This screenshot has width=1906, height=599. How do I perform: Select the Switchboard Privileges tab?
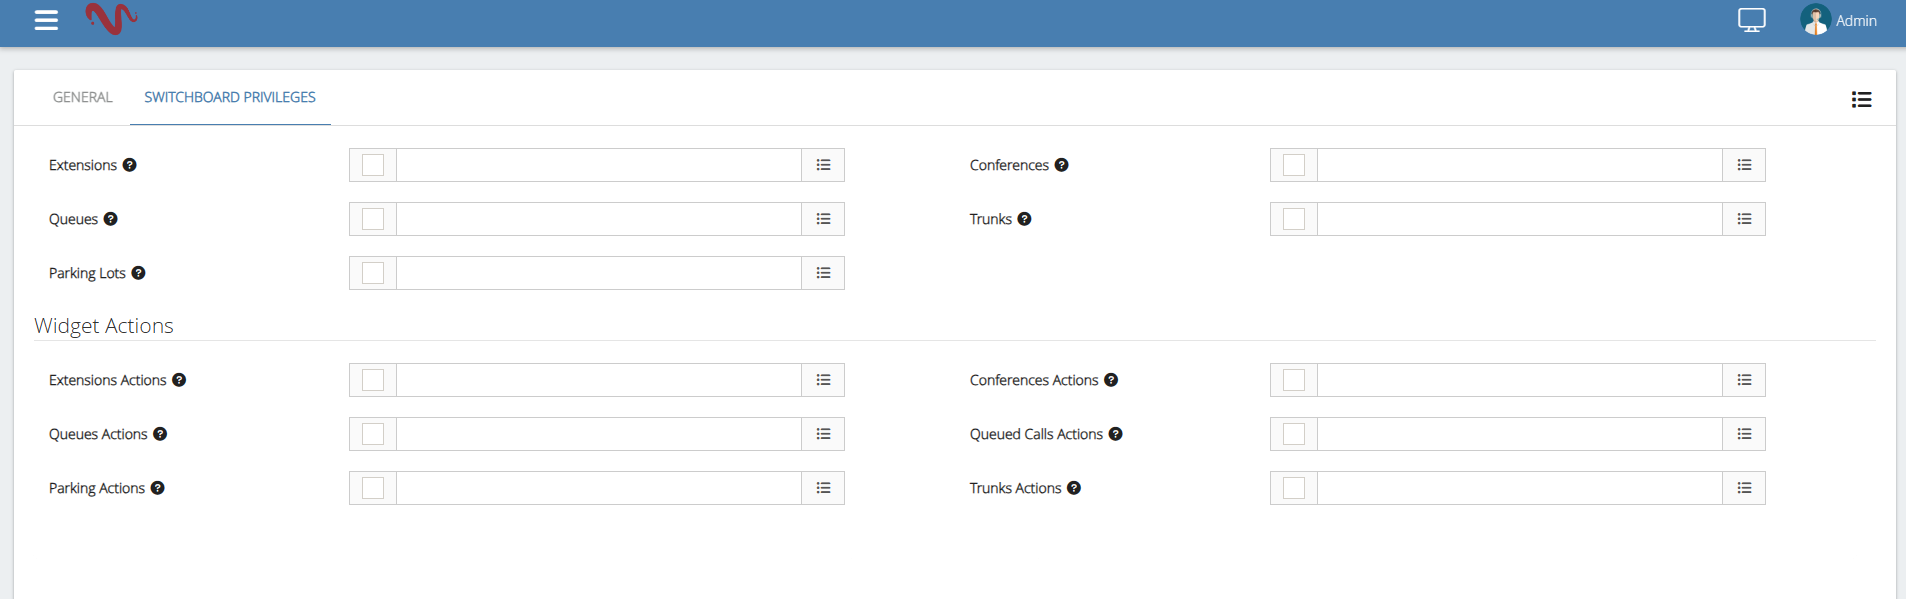coord(230,97)
